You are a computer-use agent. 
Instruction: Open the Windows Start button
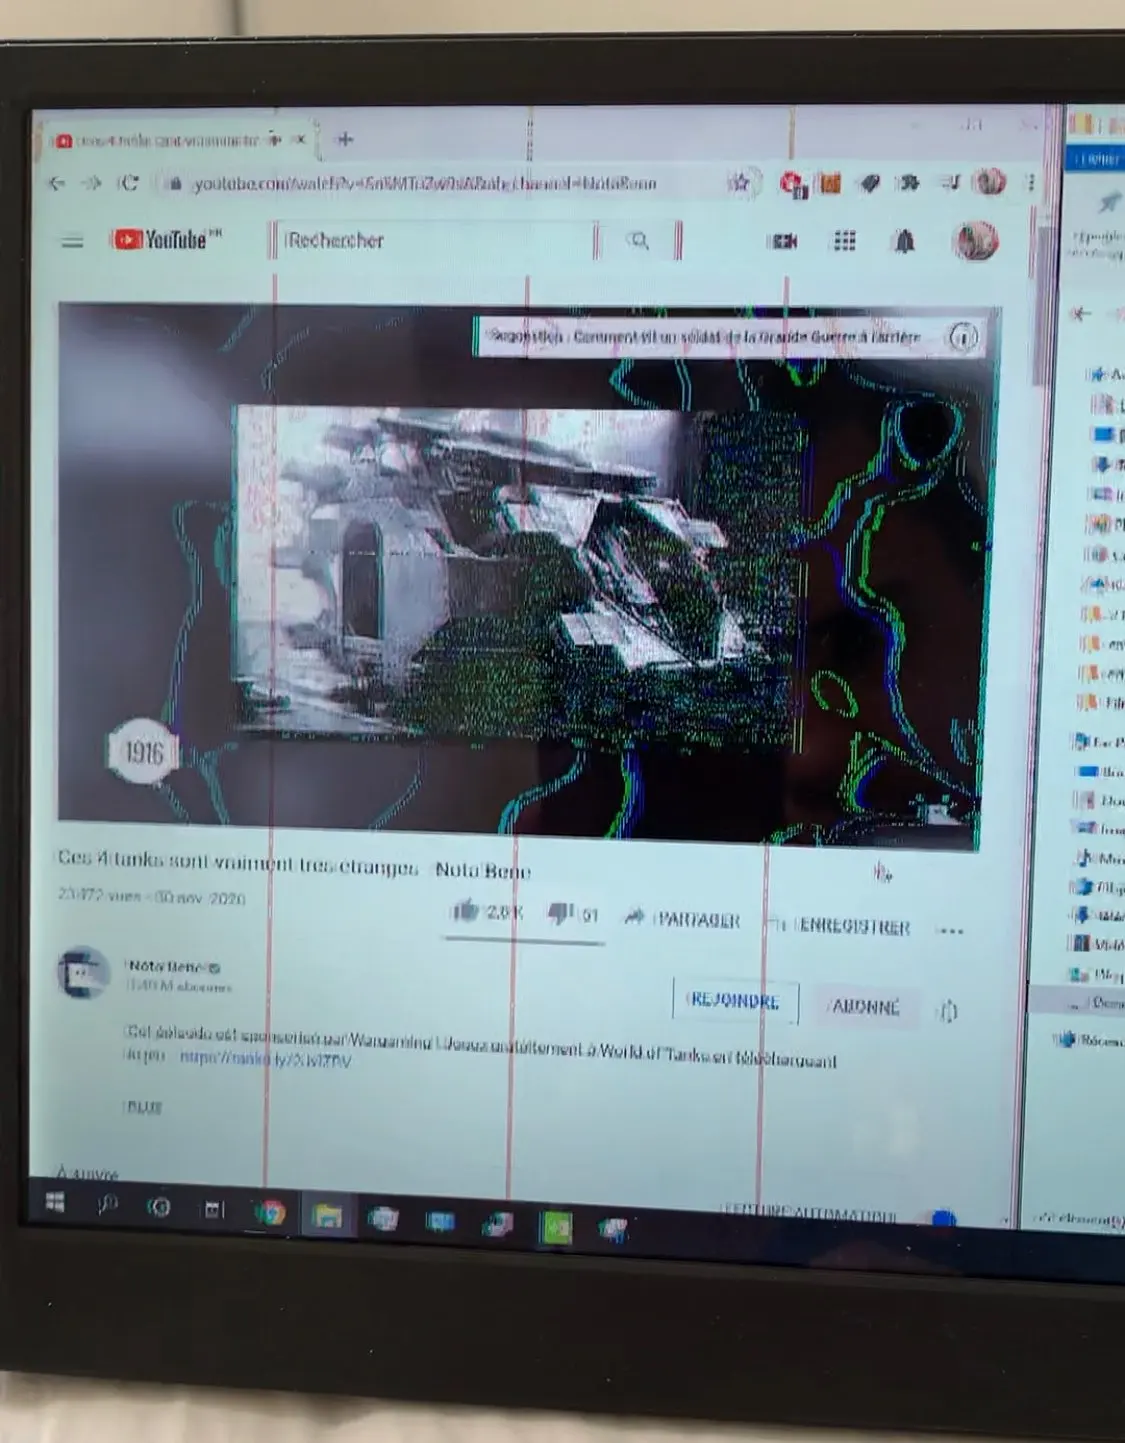tap(55, 1203)
